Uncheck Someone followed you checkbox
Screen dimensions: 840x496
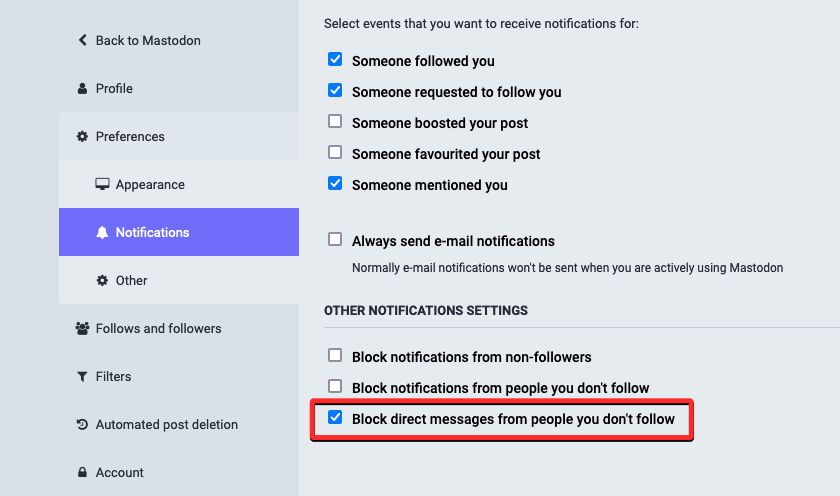[335, 60]
